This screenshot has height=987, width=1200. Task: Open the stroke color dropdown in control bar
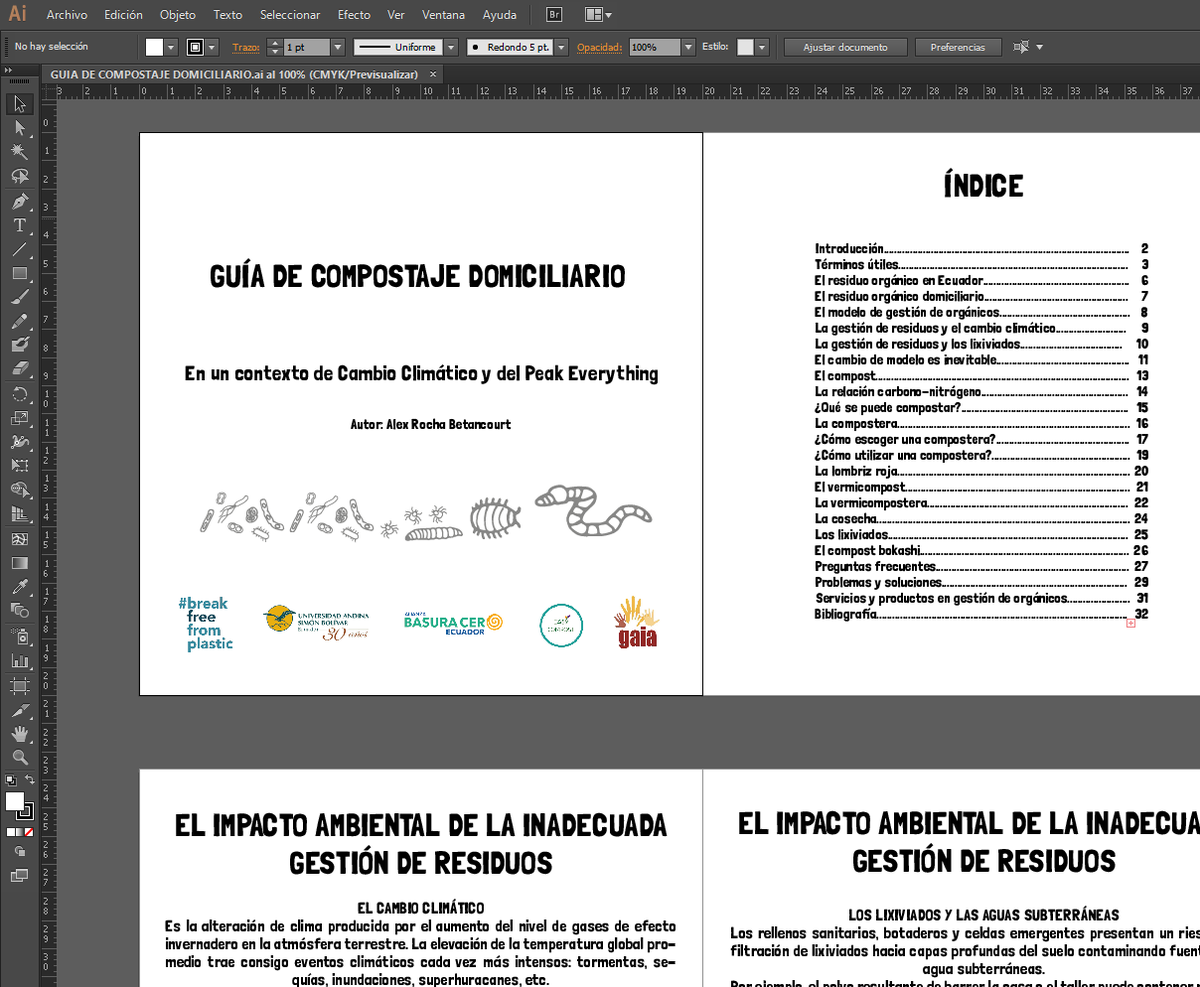pyautogui.click(x=214, y=47)
